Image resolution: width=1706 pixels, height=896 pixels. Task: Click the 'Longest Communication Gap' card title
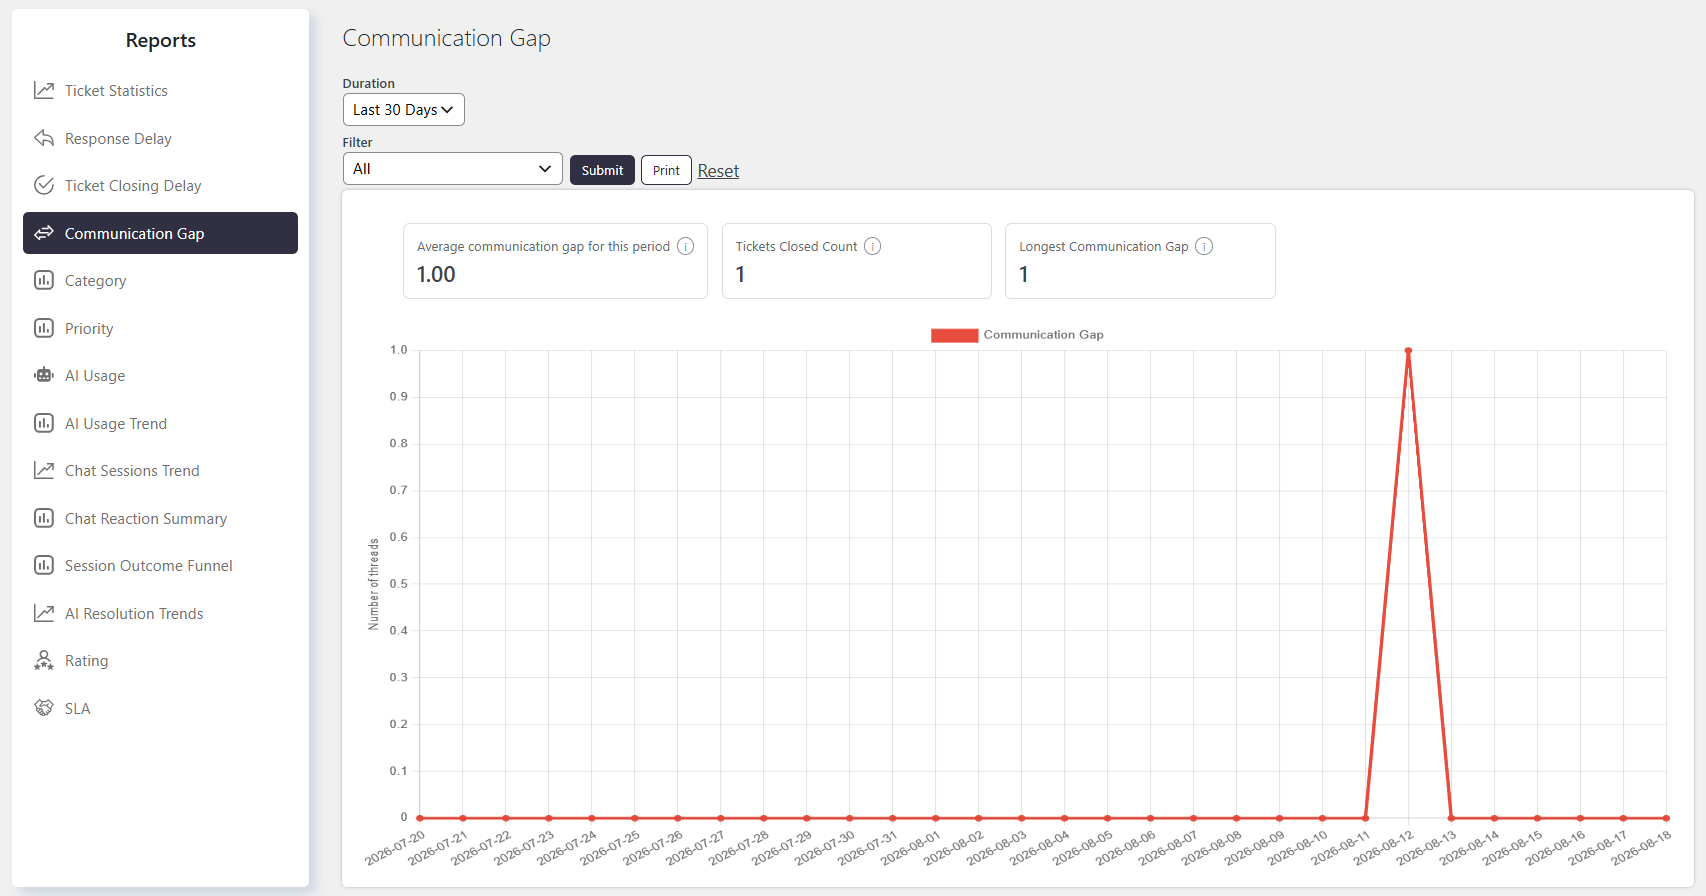(x=1104, y=247)
